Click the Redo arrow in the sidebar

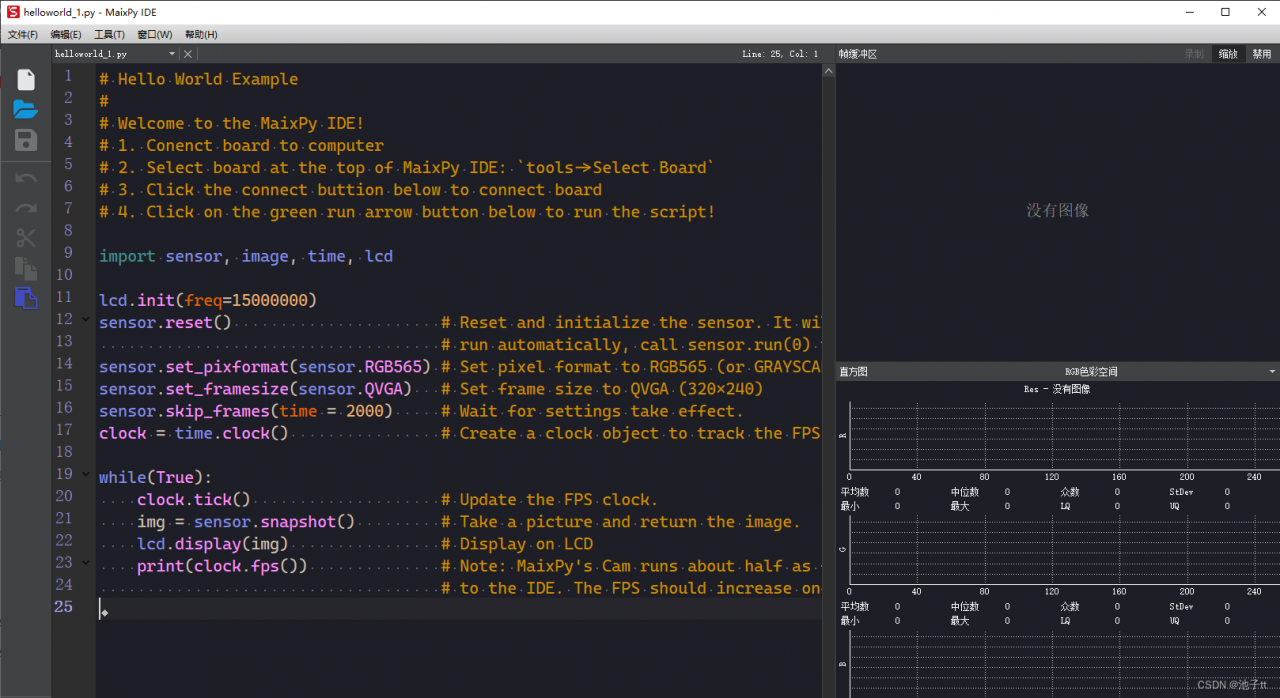26,208
